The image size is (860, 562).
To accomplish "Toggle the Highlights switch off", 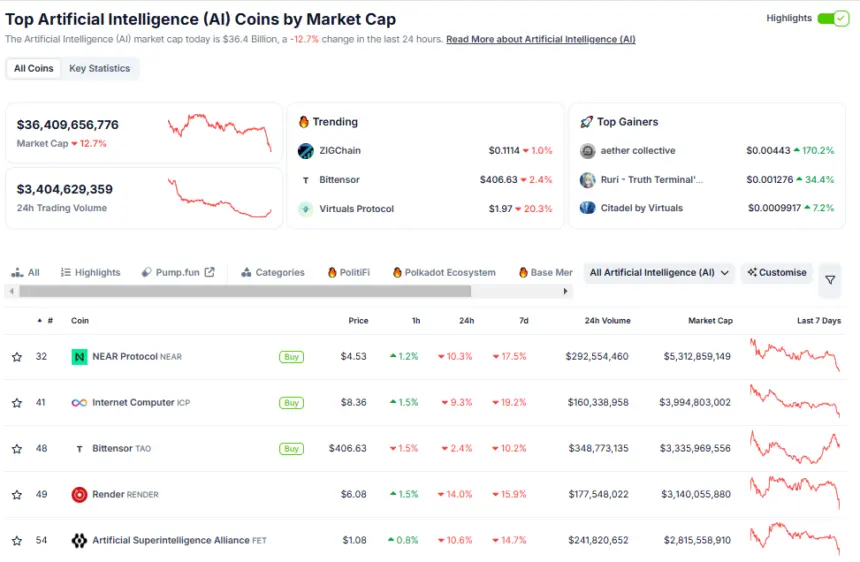I will 832,18.
